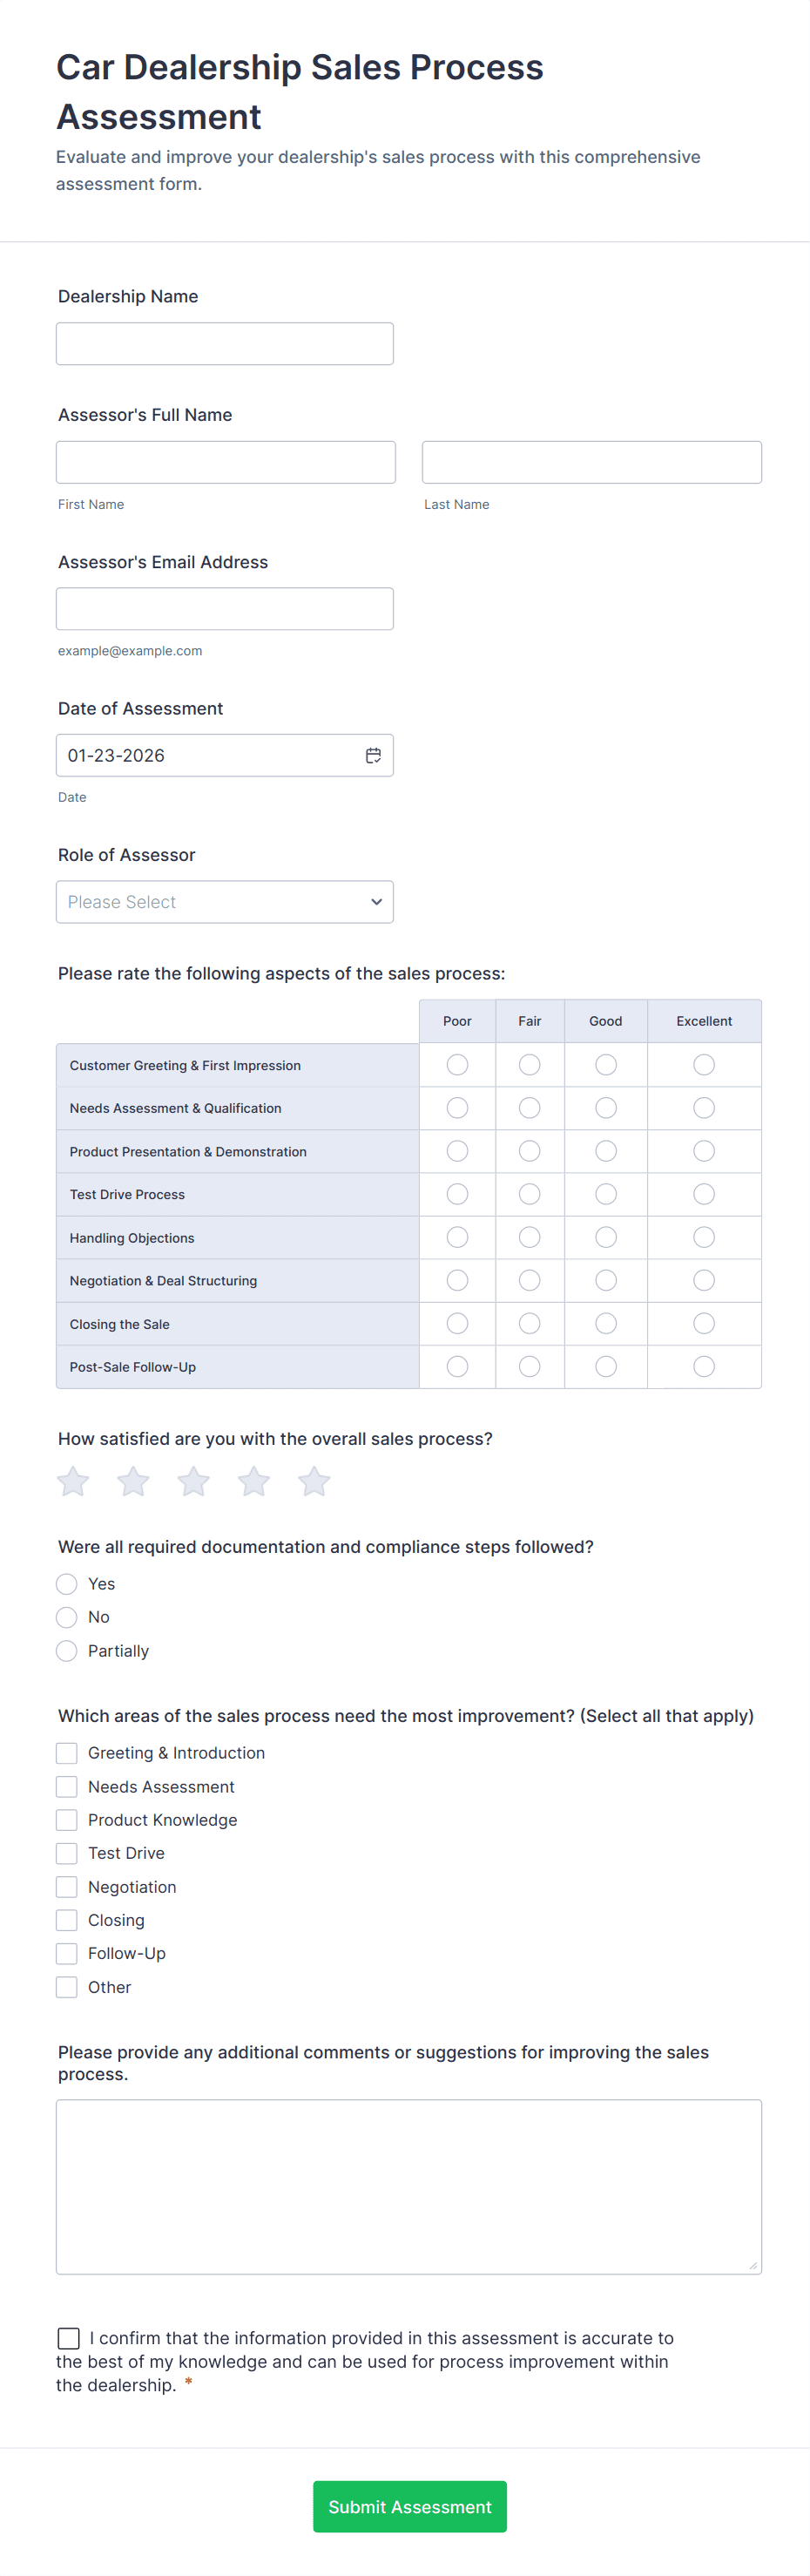
Task: Rate overall satisfaction one star
Action: pyautogui.click(x=73, y=1481)
